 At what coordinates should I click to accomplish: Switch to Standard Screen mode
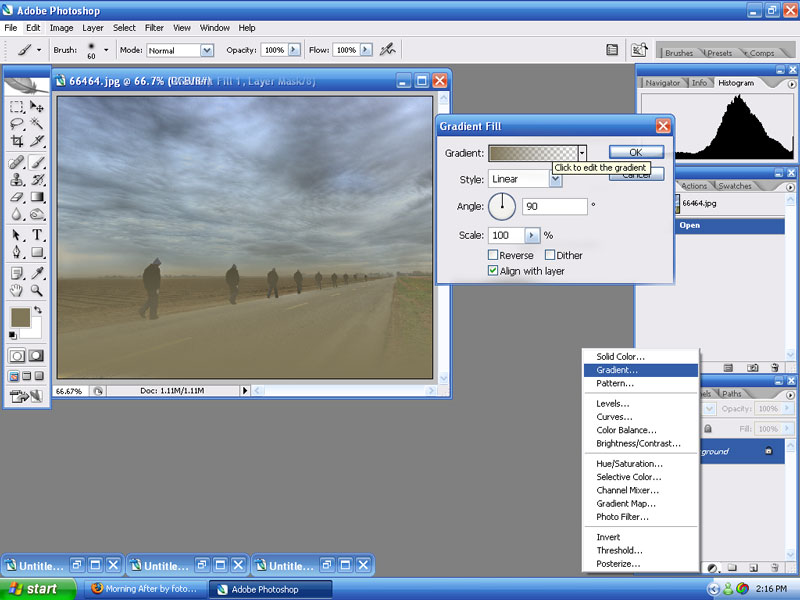point(14,376)
